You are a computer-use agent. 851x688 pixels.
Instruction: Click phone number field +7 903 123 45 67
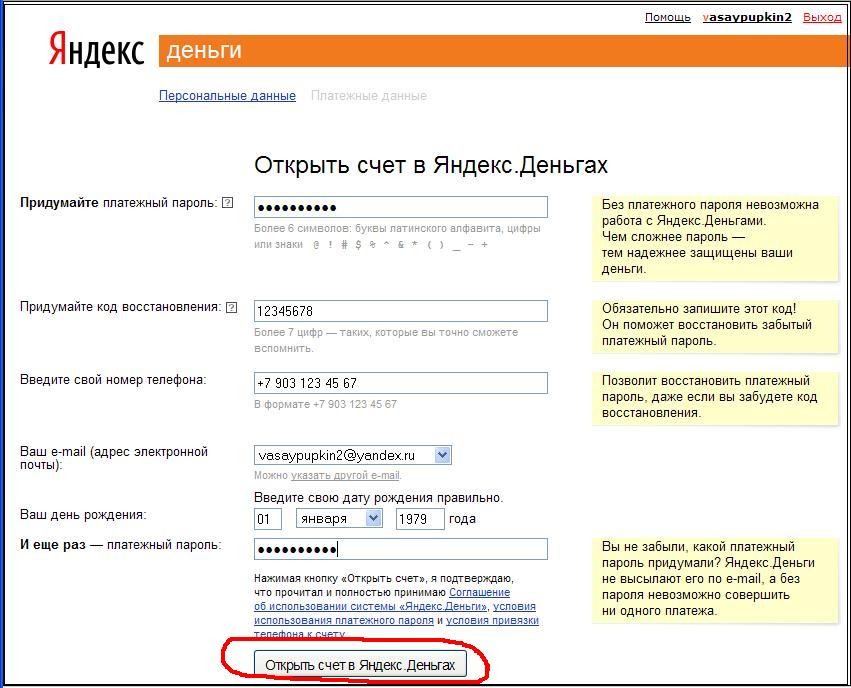(x=401, y=383)
